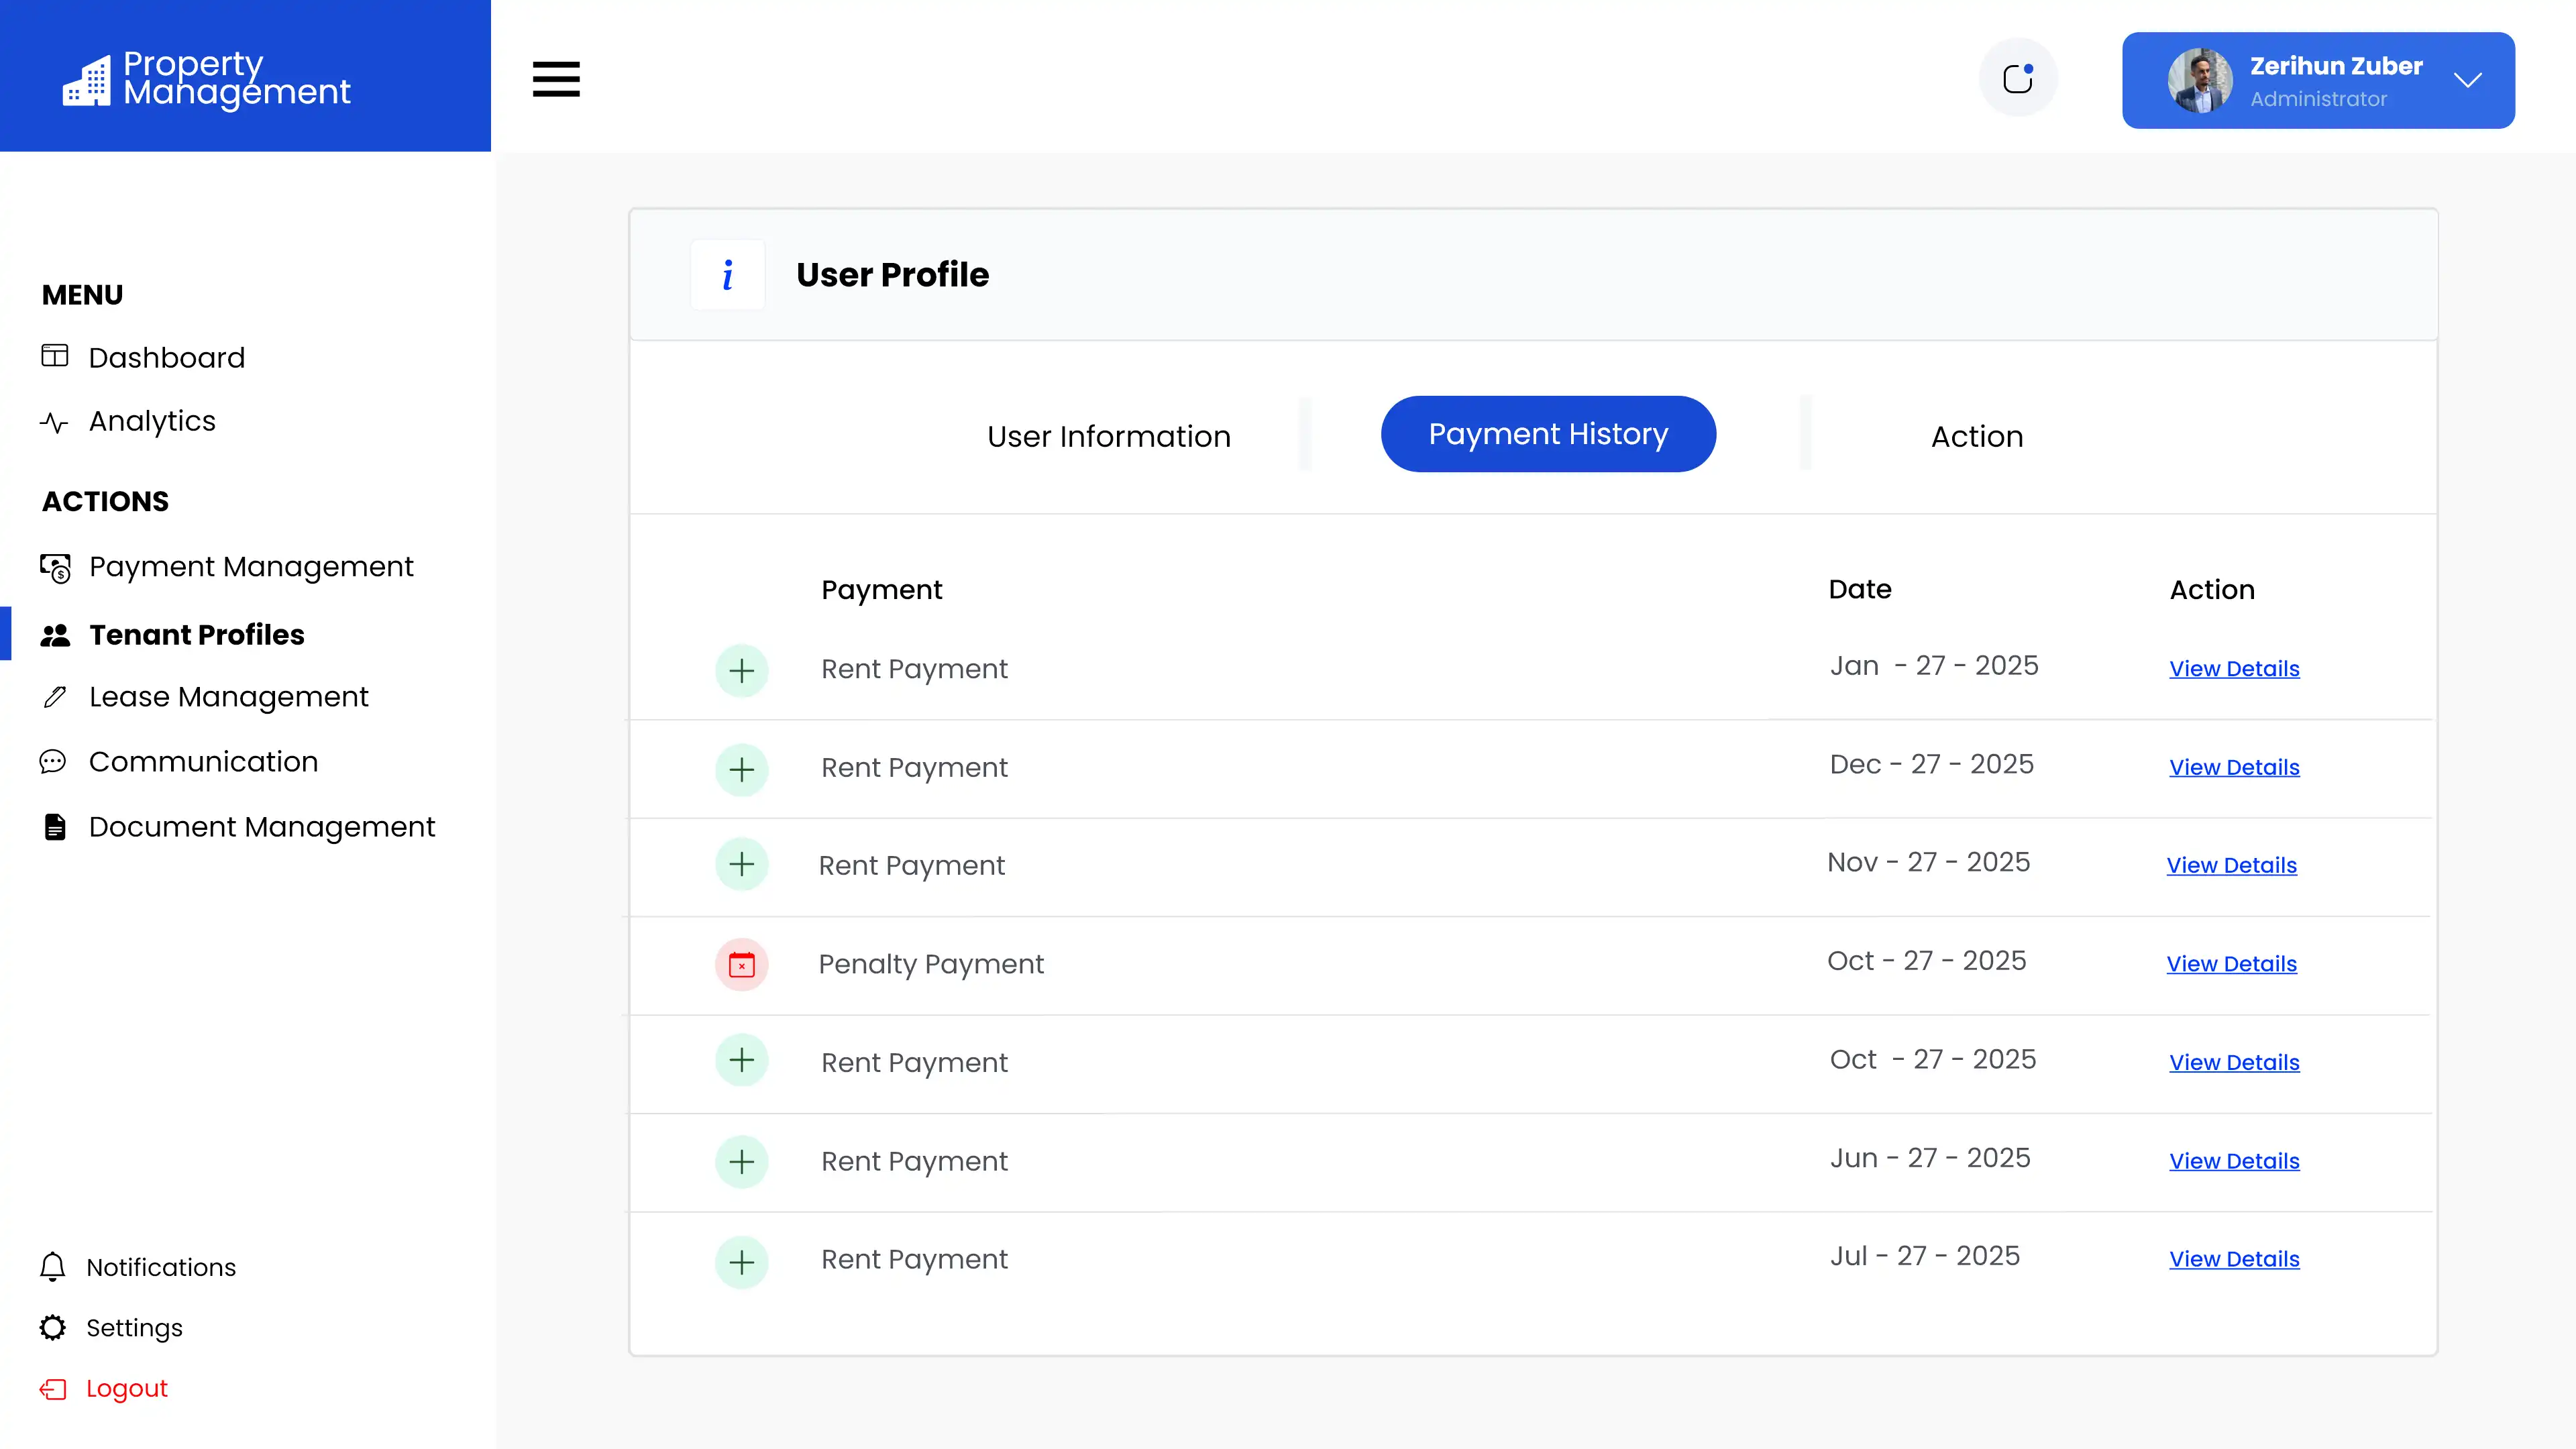Click the Zerihun Zuber profile avatar
The height and width of the screenshot is (1449, 2576).
(2199, 80)
